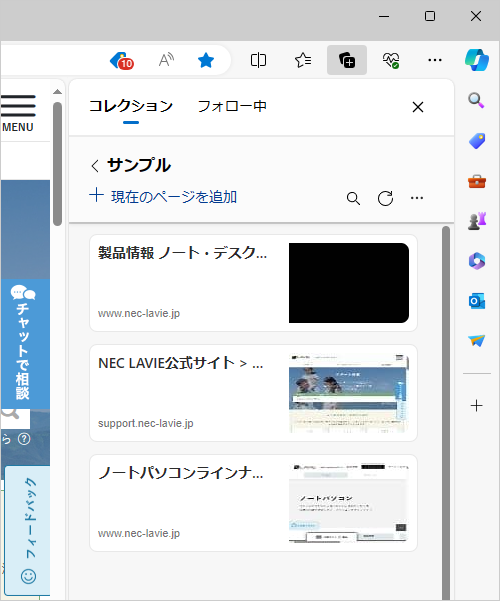Add new app to sidebar with plus
Screen dimensions: 500x601
477,406
